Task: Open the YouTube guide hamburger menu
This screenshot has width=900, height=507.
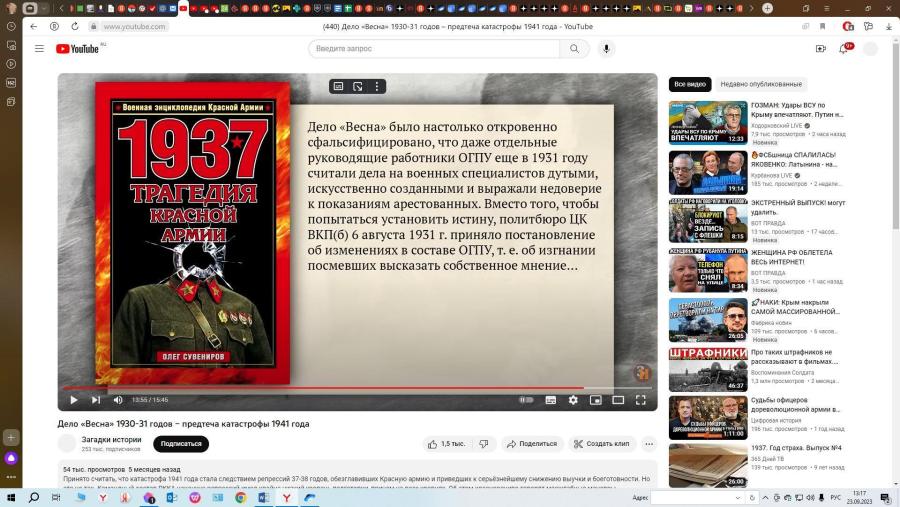Action: click(x=39, y=49)
